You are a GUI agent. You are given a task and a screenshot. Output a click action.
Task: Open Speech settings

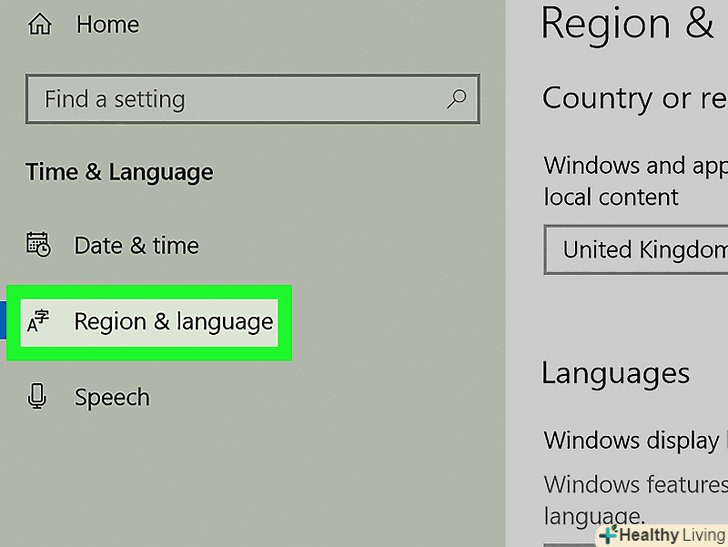112,397
